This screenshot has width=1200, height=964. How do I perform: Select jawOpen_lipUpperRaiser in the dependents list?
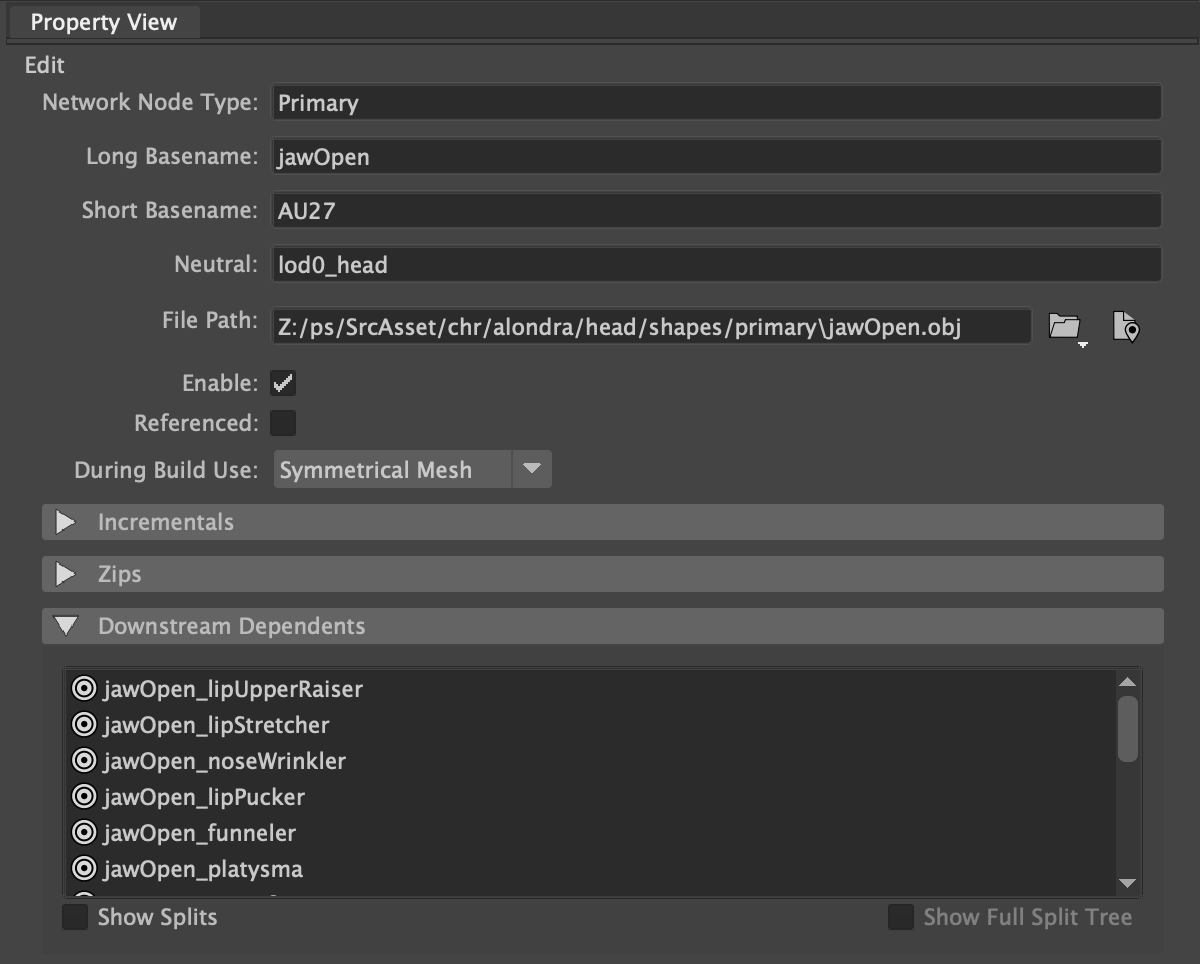click(x=233, y=689)
